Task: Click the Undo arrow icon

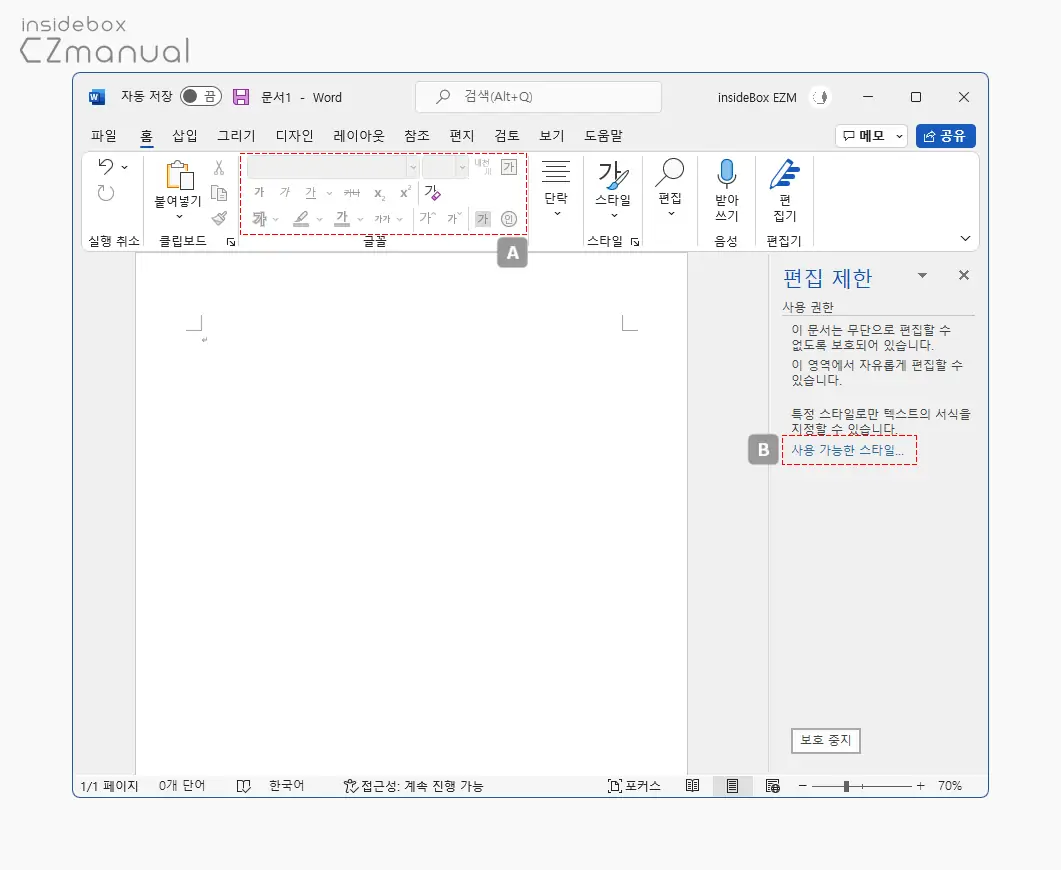Action: click(106, 166)
